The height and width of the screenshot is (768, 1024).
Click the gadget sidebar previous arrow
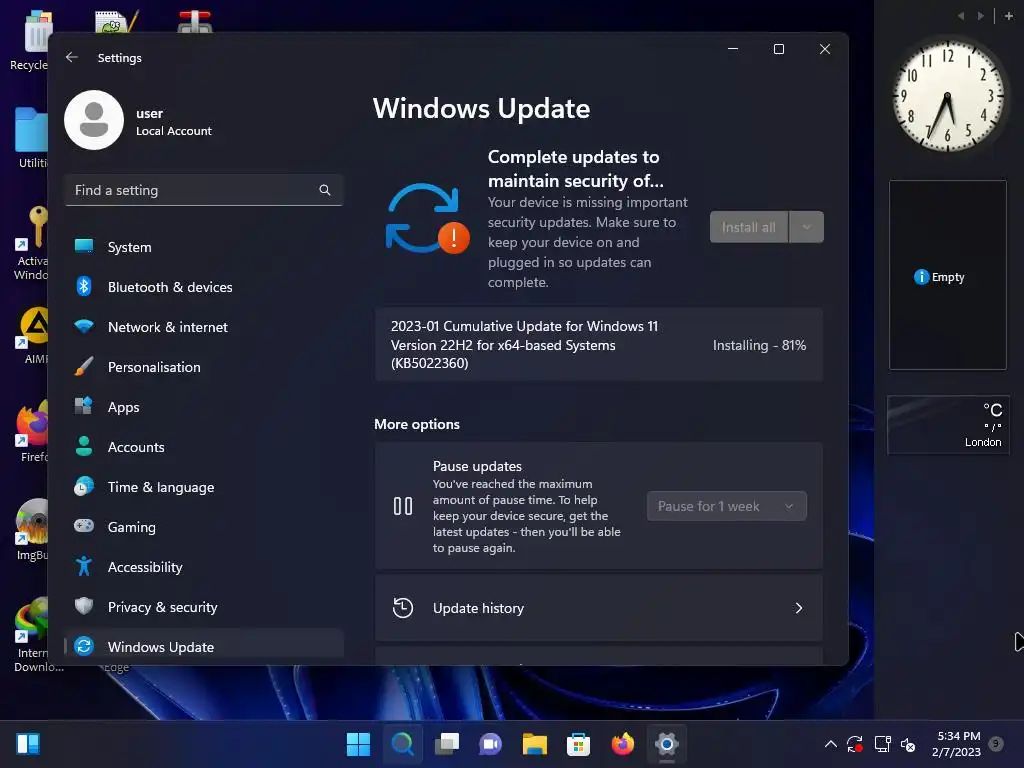click(x=961, y=16)
